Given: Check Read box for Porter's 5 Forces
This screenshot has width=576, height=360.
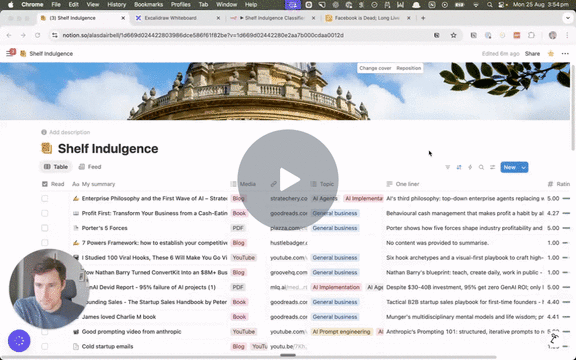Looking at the screenshot, I should [x=44, y=228].
